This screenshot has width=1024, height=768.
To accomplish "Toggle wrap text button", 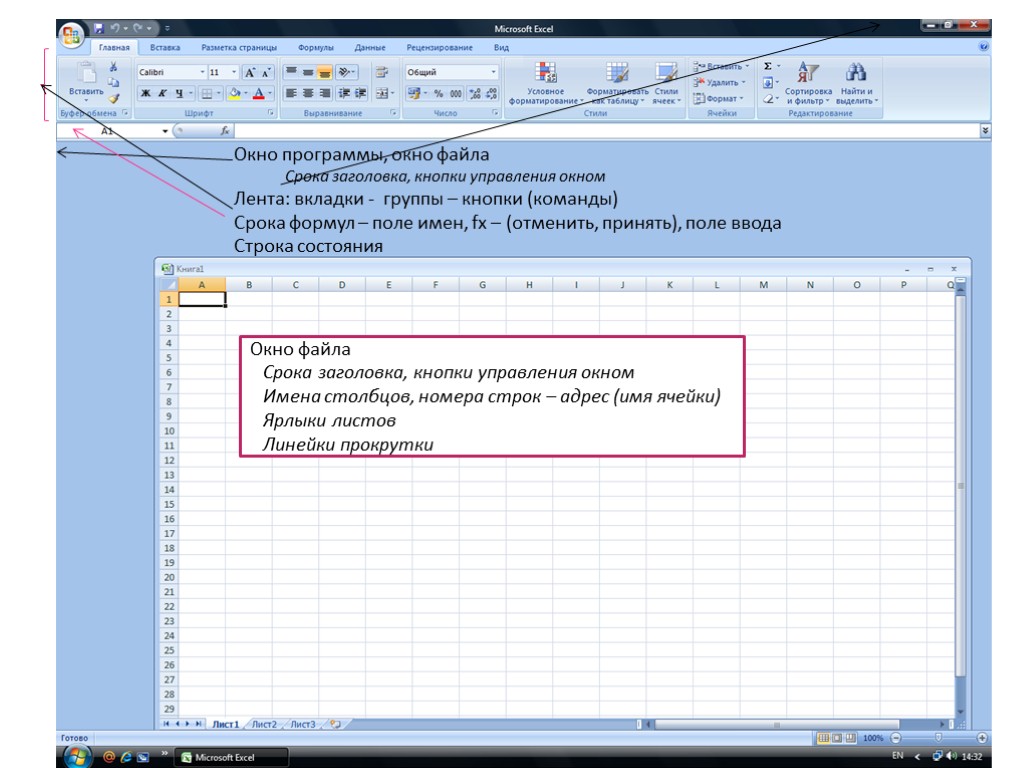I will (382, 72).
